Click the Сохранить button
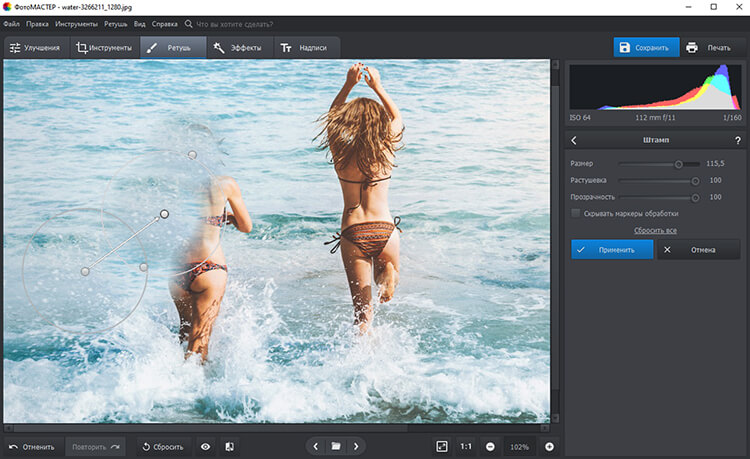 [646, 47]
